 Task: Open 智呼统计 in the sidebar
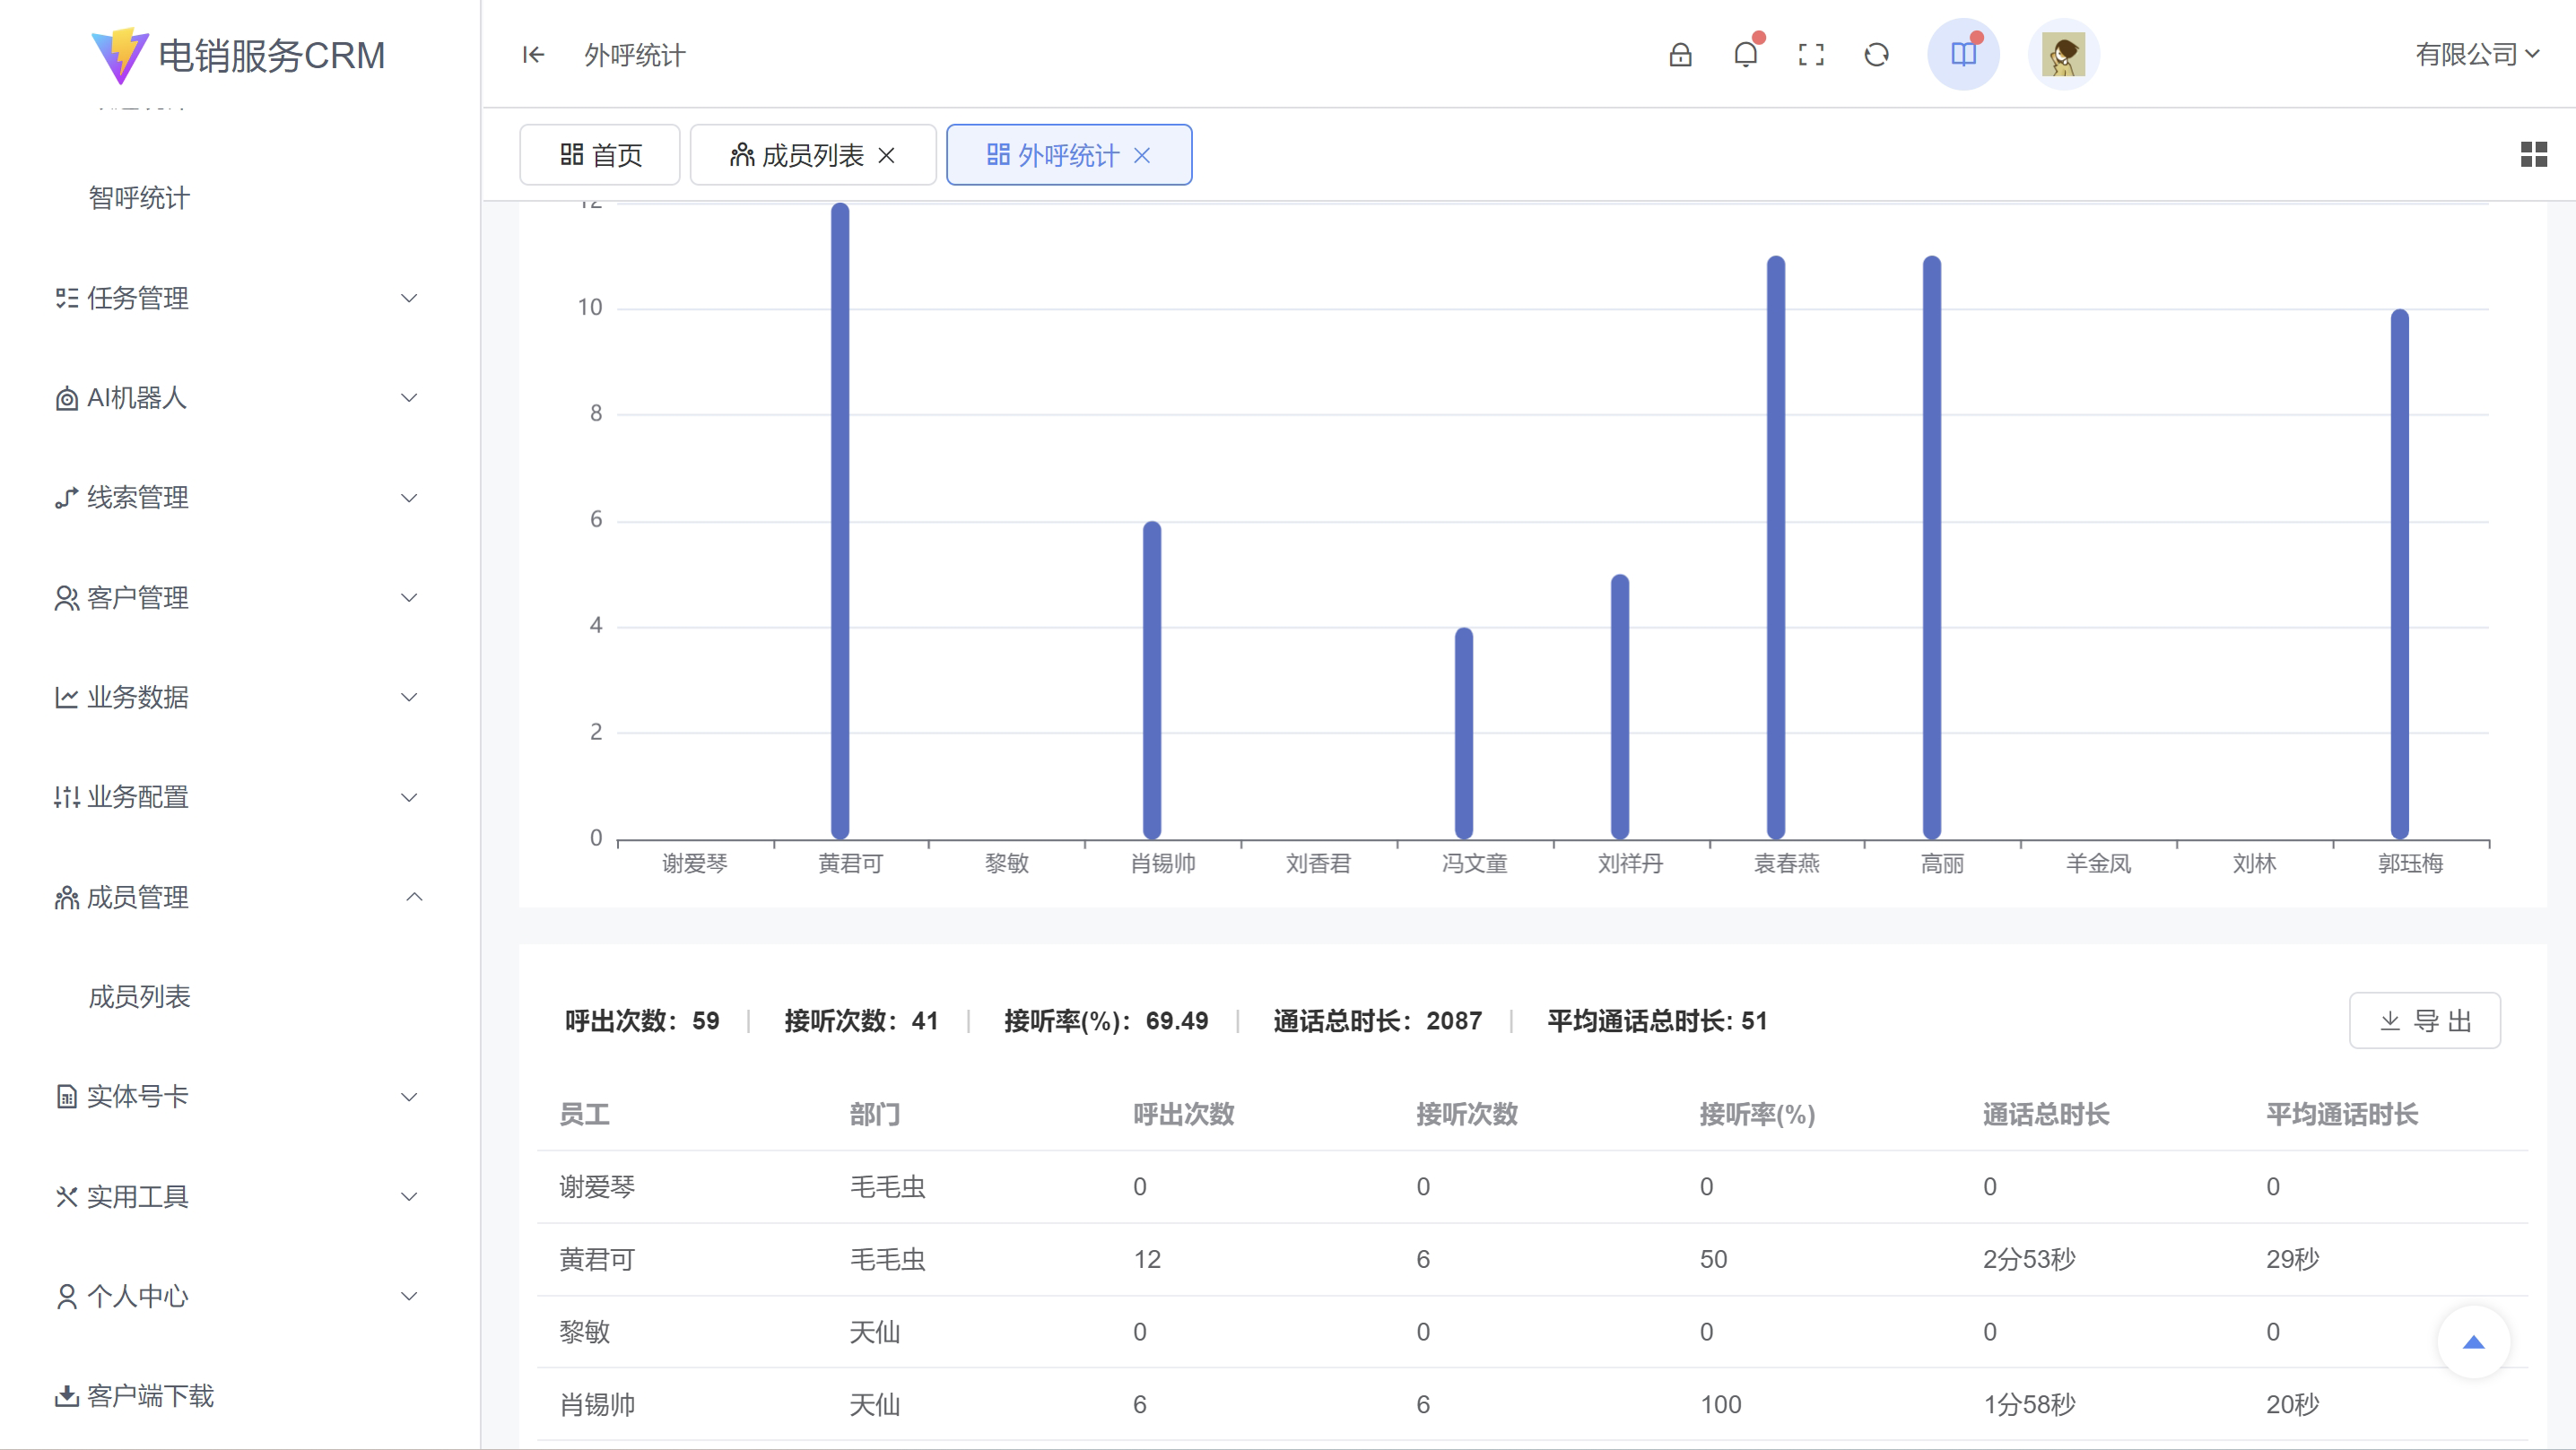coord(139,198)
